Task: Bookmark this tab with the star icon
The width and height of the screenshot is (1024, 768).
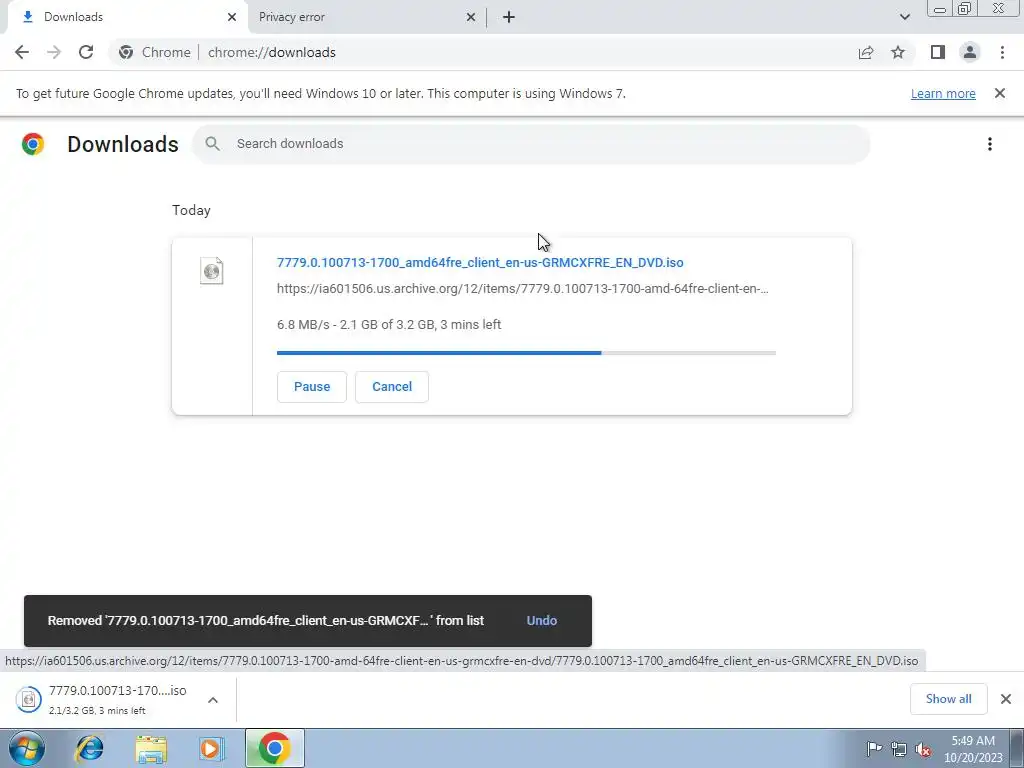Action: coord(898,52)
